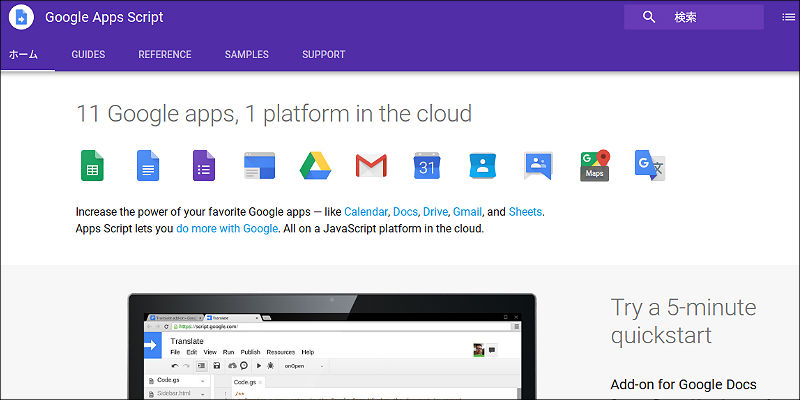Click 'Add-on for Google Docs' text
800x400 pixels.
coord(683,385)
